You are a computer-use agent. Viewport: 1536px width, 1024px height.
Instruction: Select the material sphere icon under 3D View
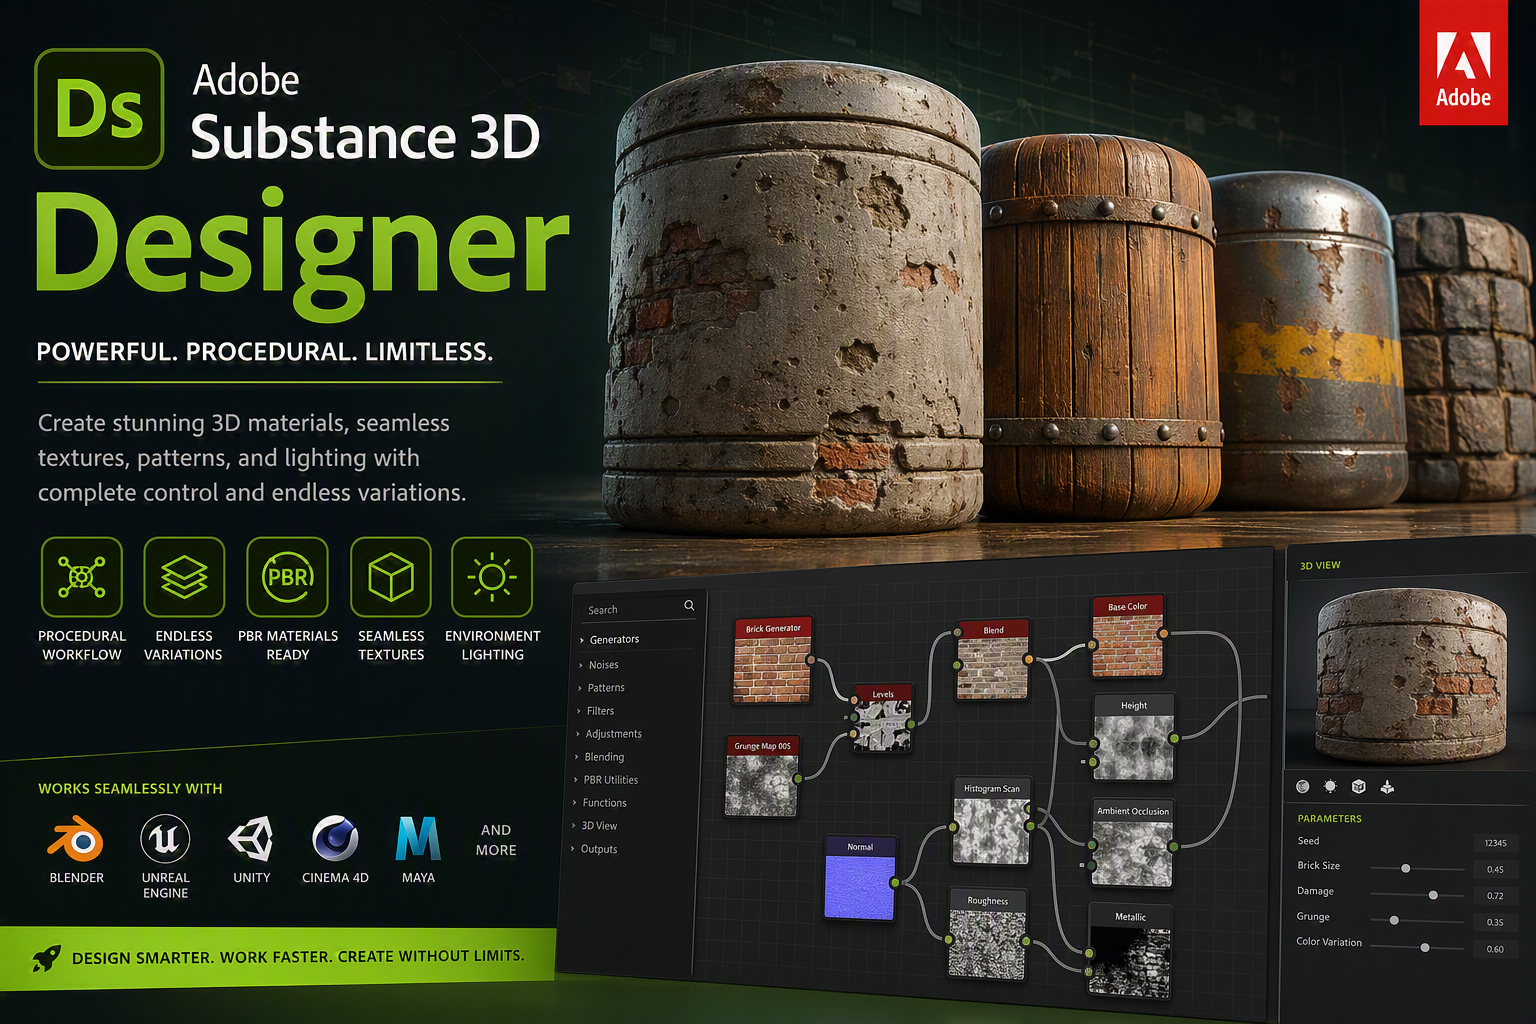click(1302, 787)
